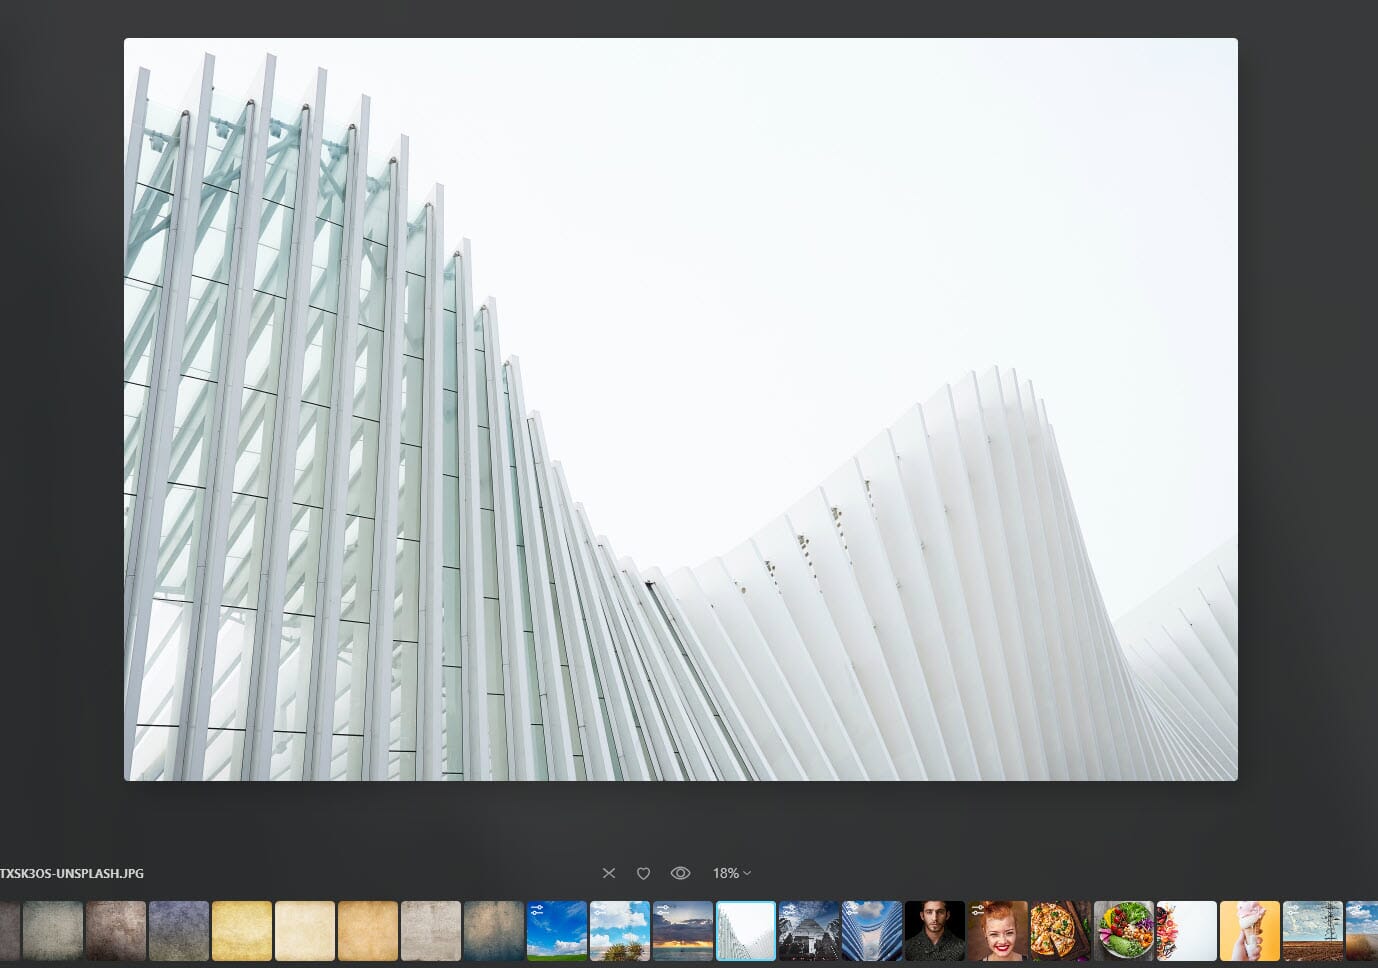Select the yellow paper texture thumbnail

click(x=242, y=931)
